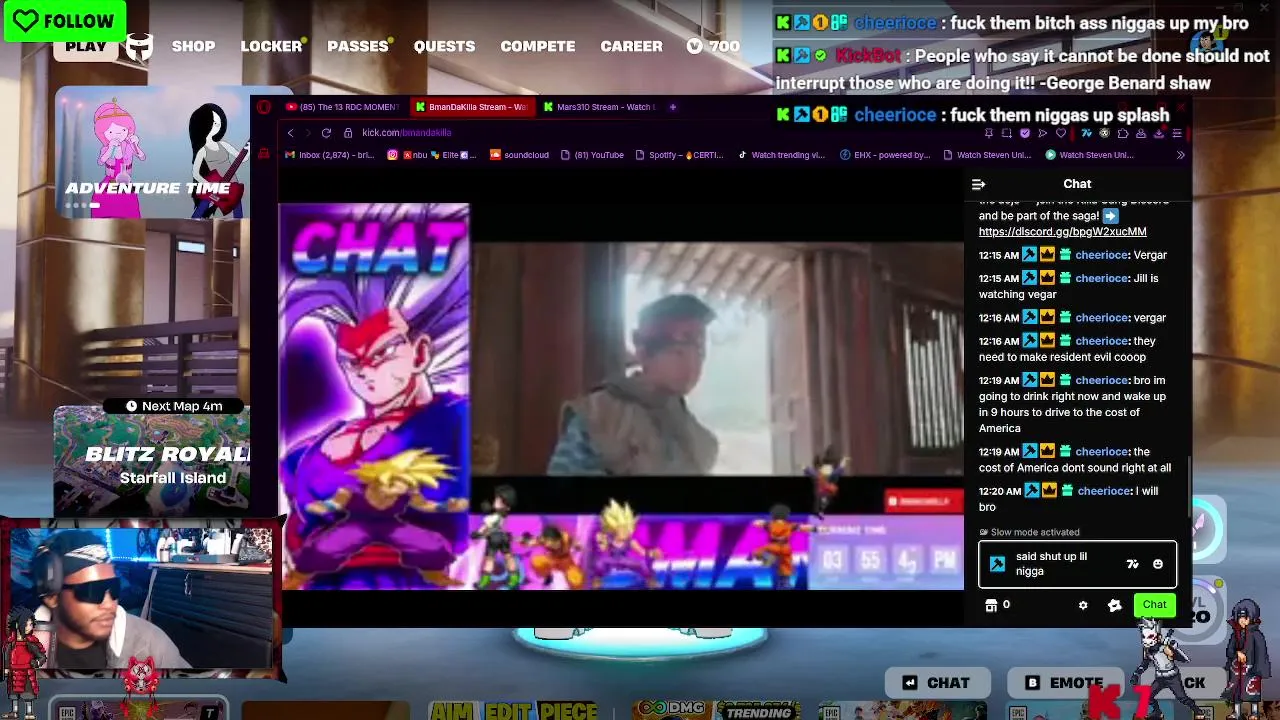Open the chat settings gear
Image resolution: width=1280 pixels, height=720 pixels.
coord(1083,605)
